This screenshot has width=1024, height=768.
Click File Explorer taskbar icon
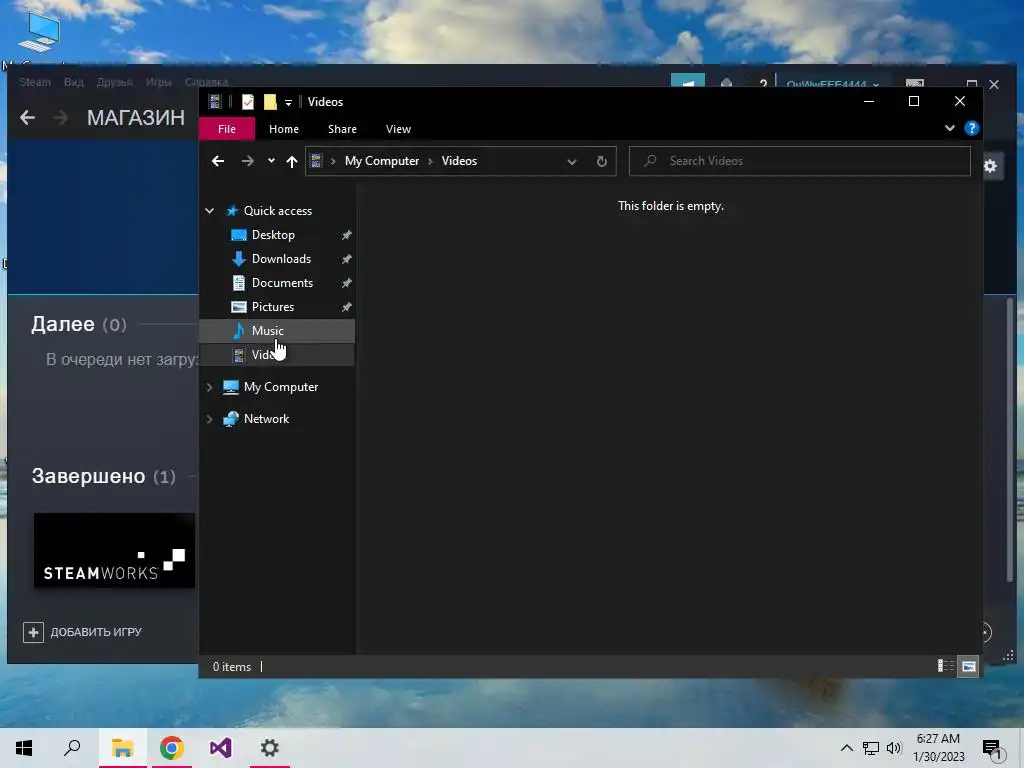coord(122,748)
